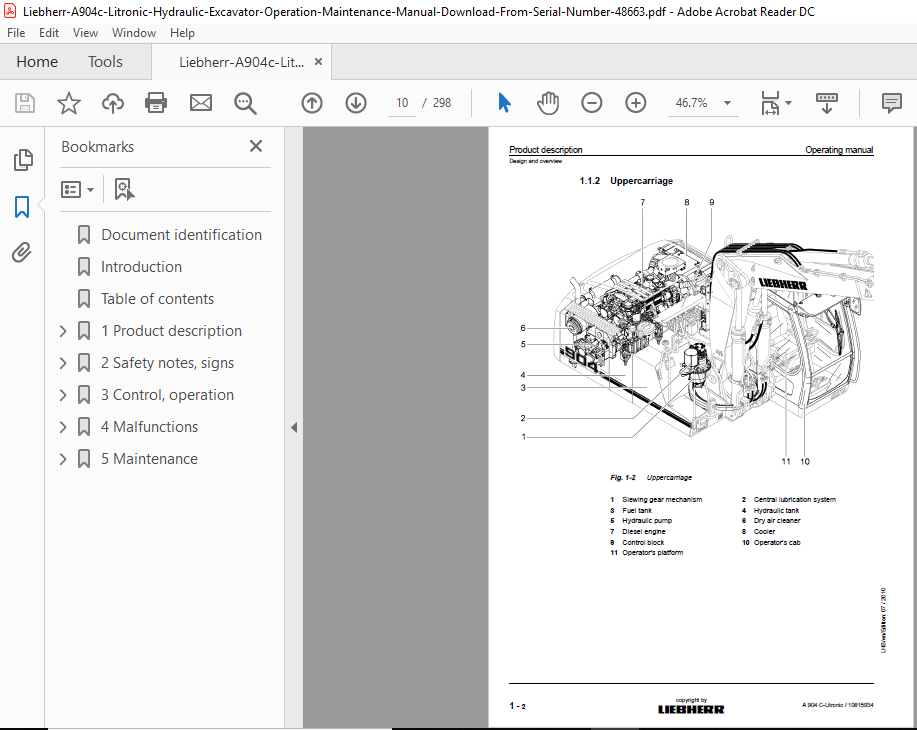Select the arrow selection tool
The height and width of the screenshot is (730, 917).
tap(504, 103)
